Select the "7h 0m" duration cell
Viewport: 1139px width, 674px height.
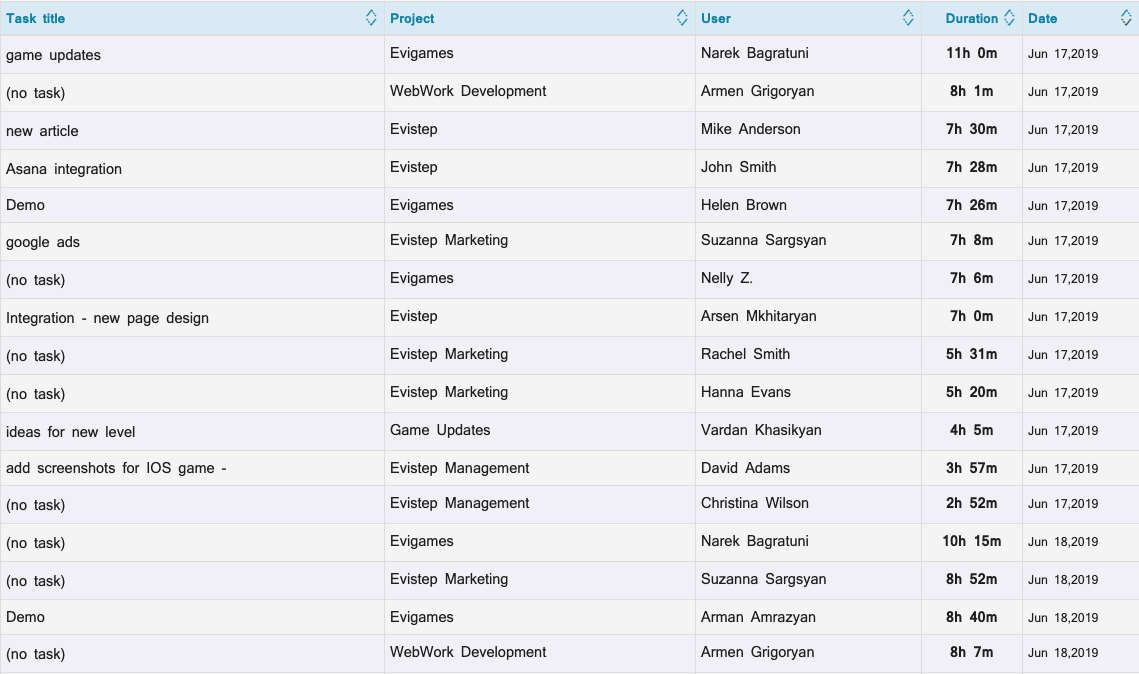[x=972, y=317]
